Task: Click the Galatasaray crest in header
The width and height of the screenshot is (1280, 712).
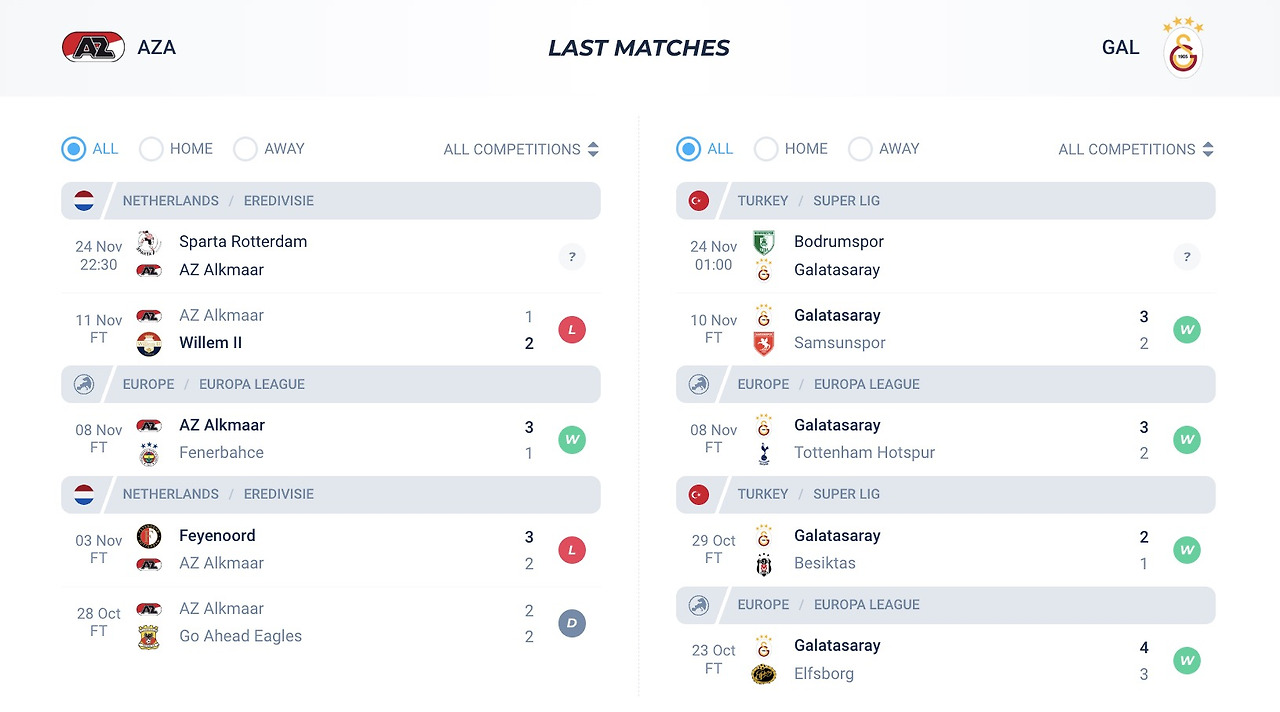Action: point(1183,47)
